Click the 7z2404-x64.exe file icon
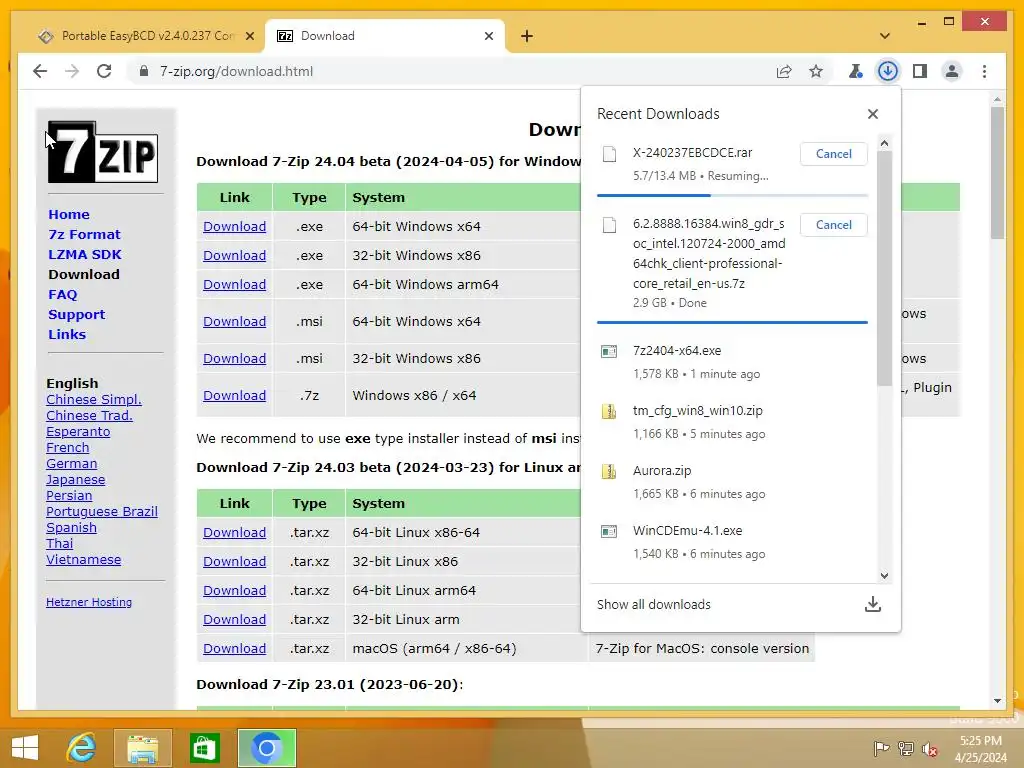The image size is (1024, 768). coord(609,351)
